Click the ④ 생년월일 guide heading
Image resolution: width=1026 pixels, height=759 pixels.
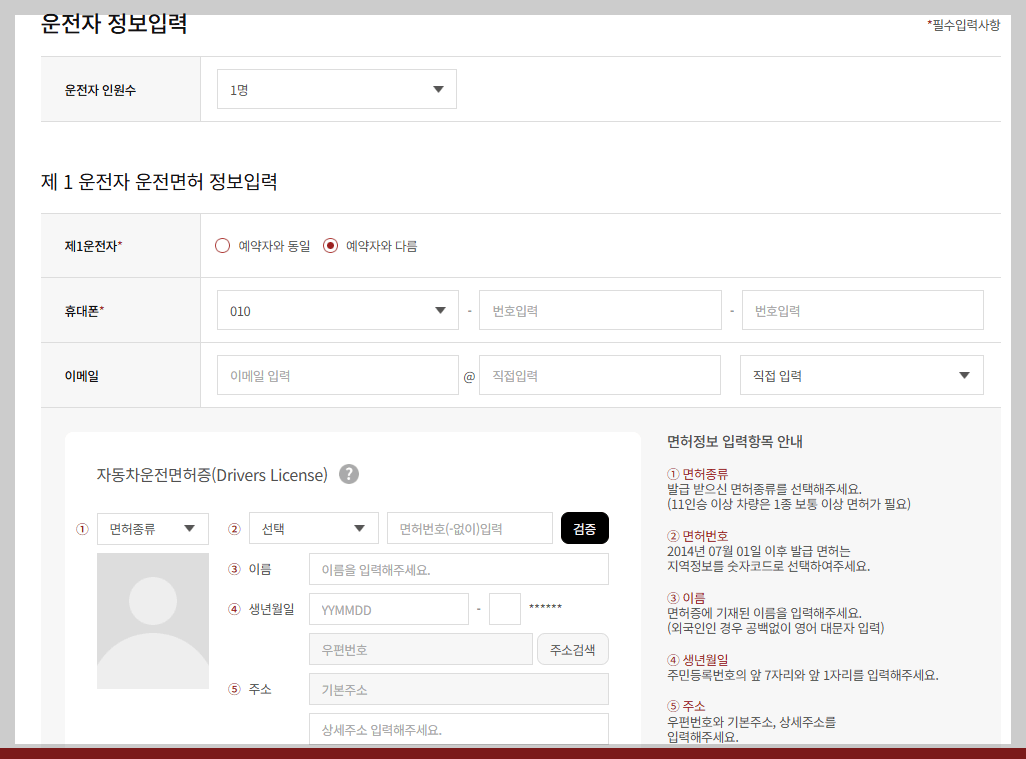(698, 660)
